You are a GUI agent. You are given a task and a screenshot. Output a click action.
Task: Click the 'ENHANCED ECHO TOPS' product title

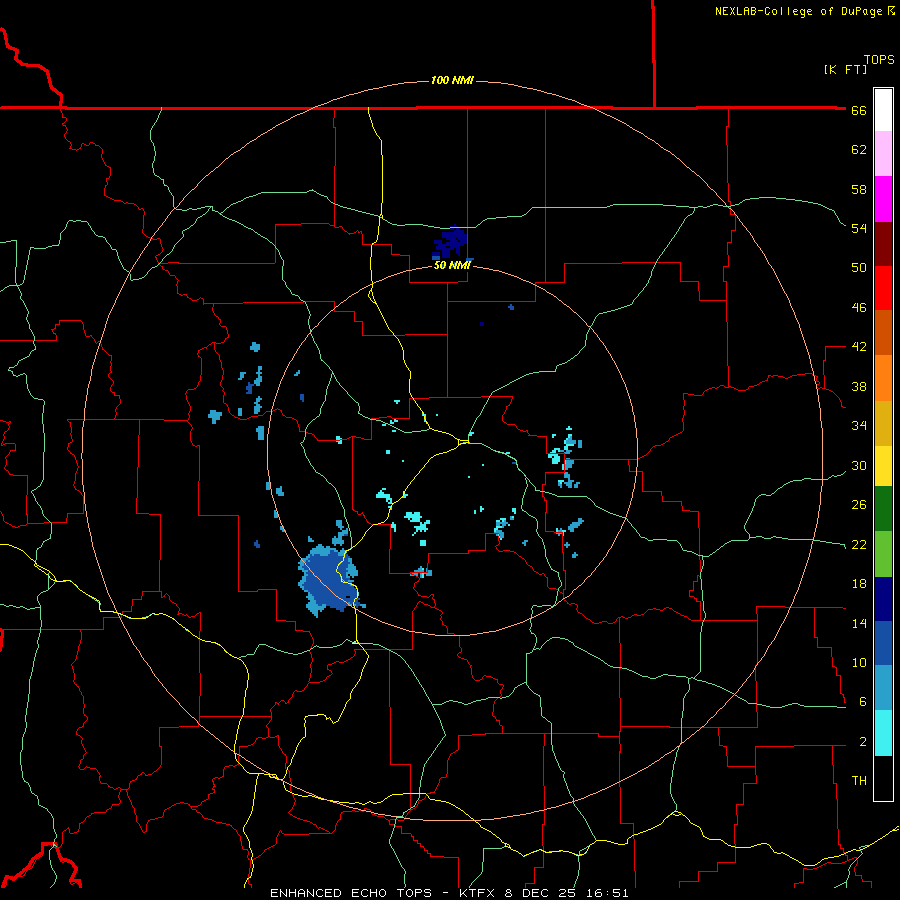coord(351,893)
